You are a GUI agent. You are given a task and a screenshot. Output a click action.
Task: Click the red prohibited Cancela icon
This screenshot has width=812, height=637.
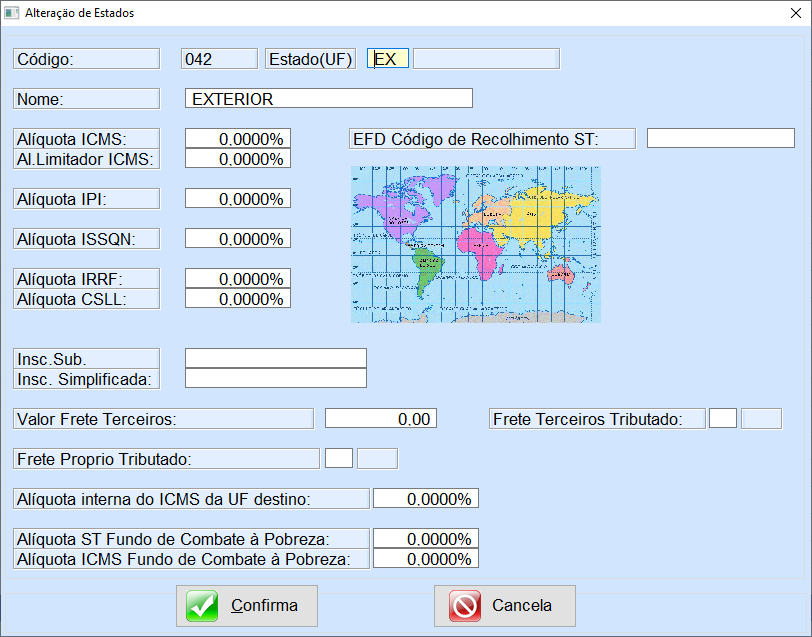click(465, 606)
